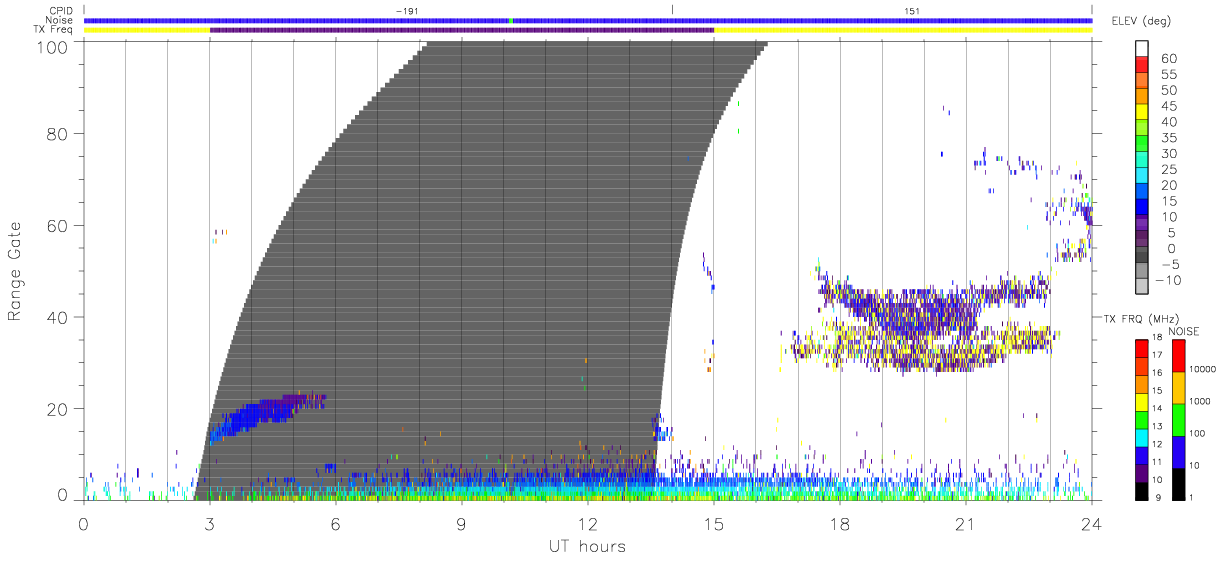
Task: Click the '15' UT hours tick label
Action: click(x=714, y=523)
